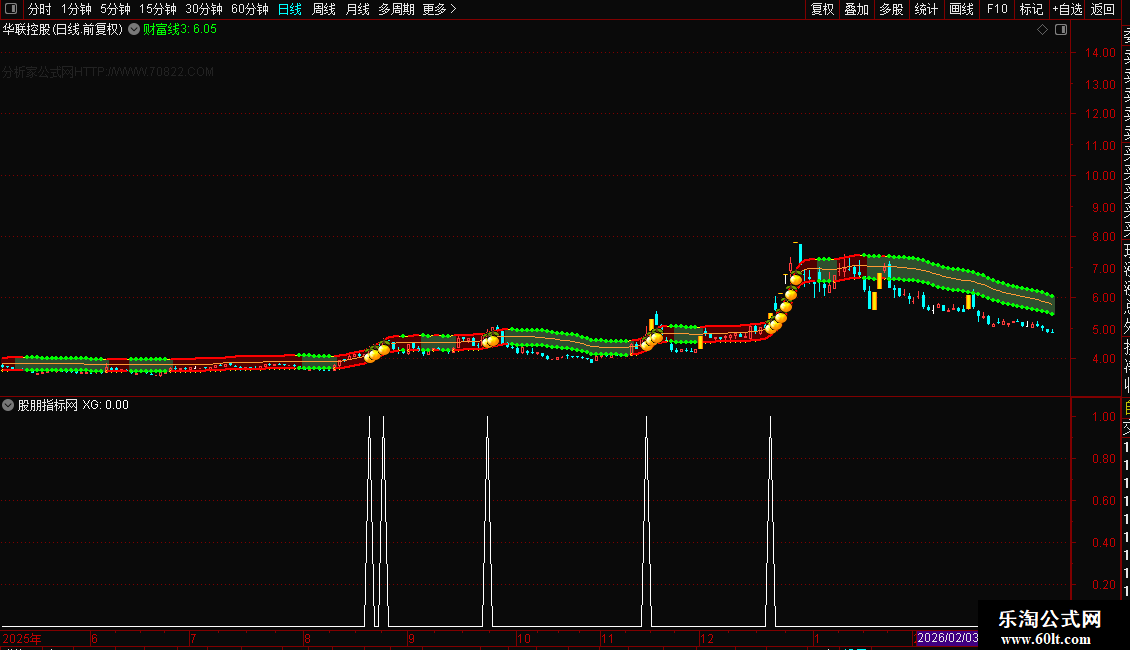Switch to the 周线 weekly chart

[x=324, y=9]
